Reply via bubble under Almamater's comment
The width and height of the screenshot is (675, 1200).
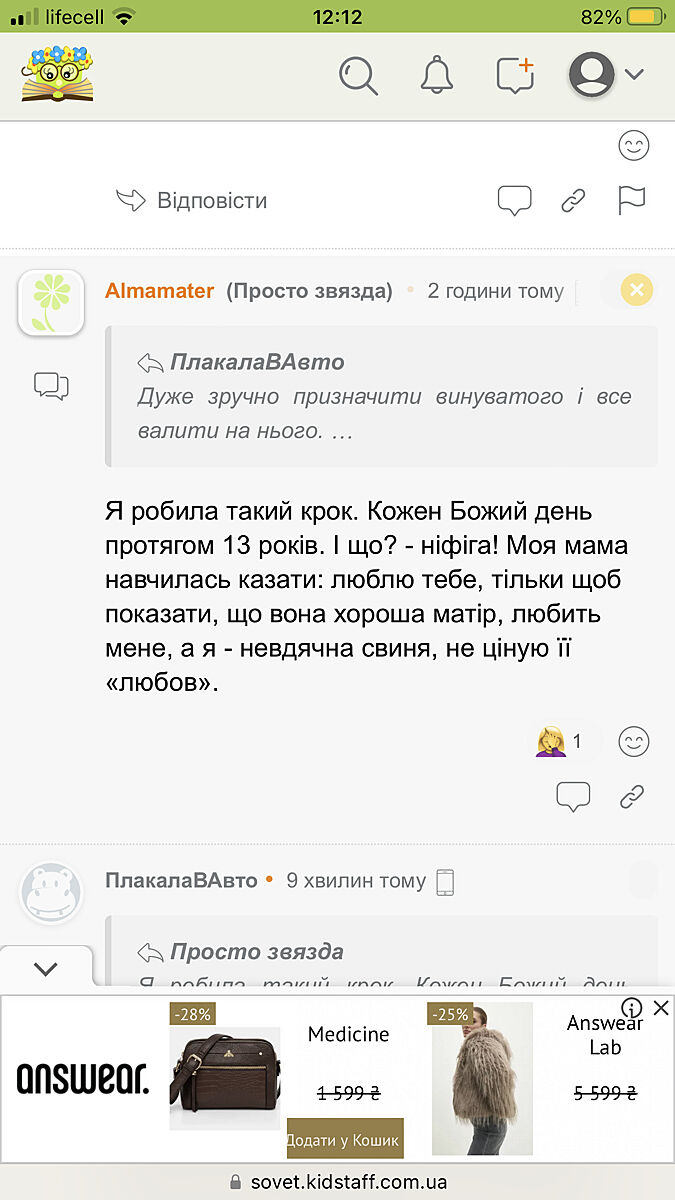pyautogui.click(x=573, y=796)
